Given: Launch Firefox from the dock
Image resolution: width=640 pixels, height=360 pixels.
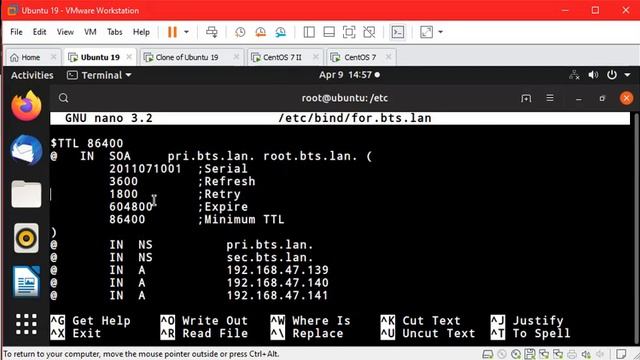Looking at the screenshot, I should tap(26, 106).
